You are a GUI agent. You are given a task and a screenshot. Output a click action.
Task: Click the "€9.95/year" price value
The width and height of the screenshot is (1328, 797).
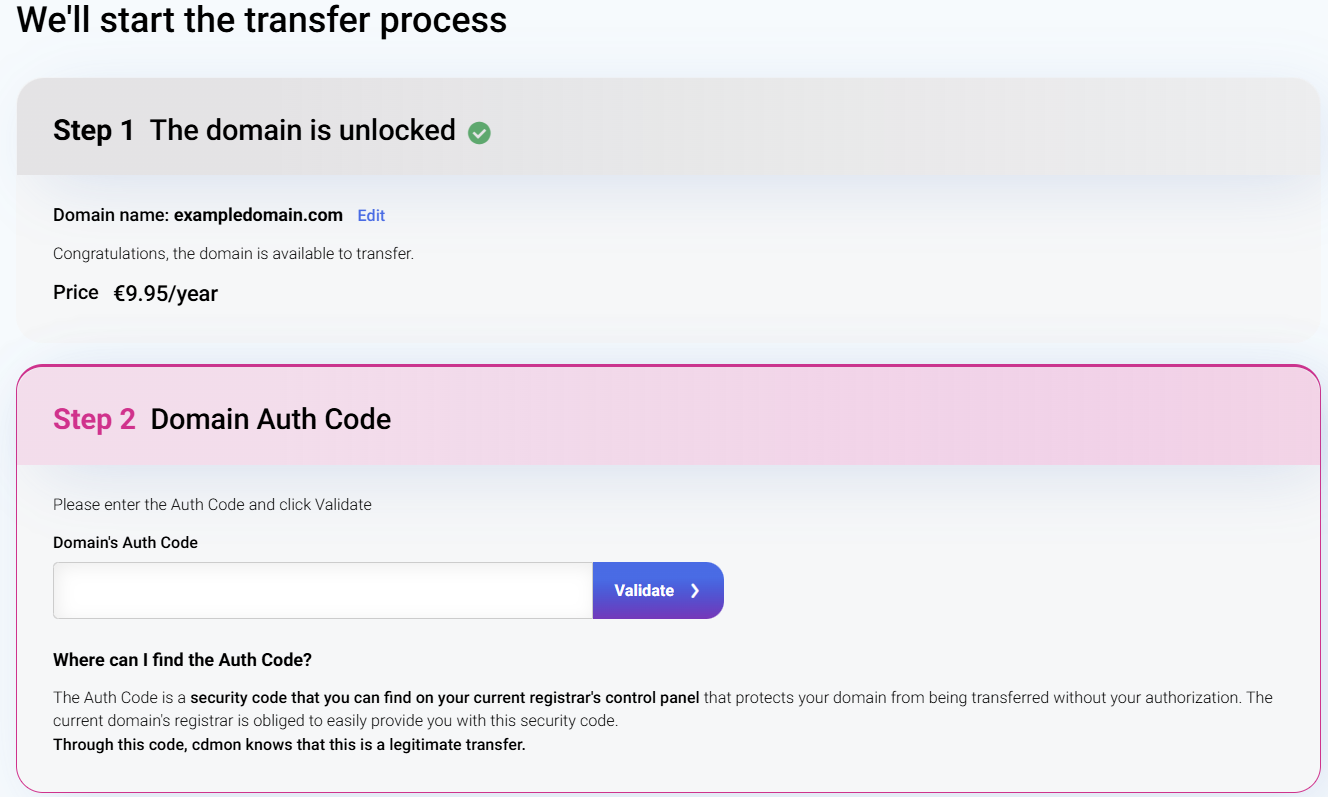pos(166,294)
